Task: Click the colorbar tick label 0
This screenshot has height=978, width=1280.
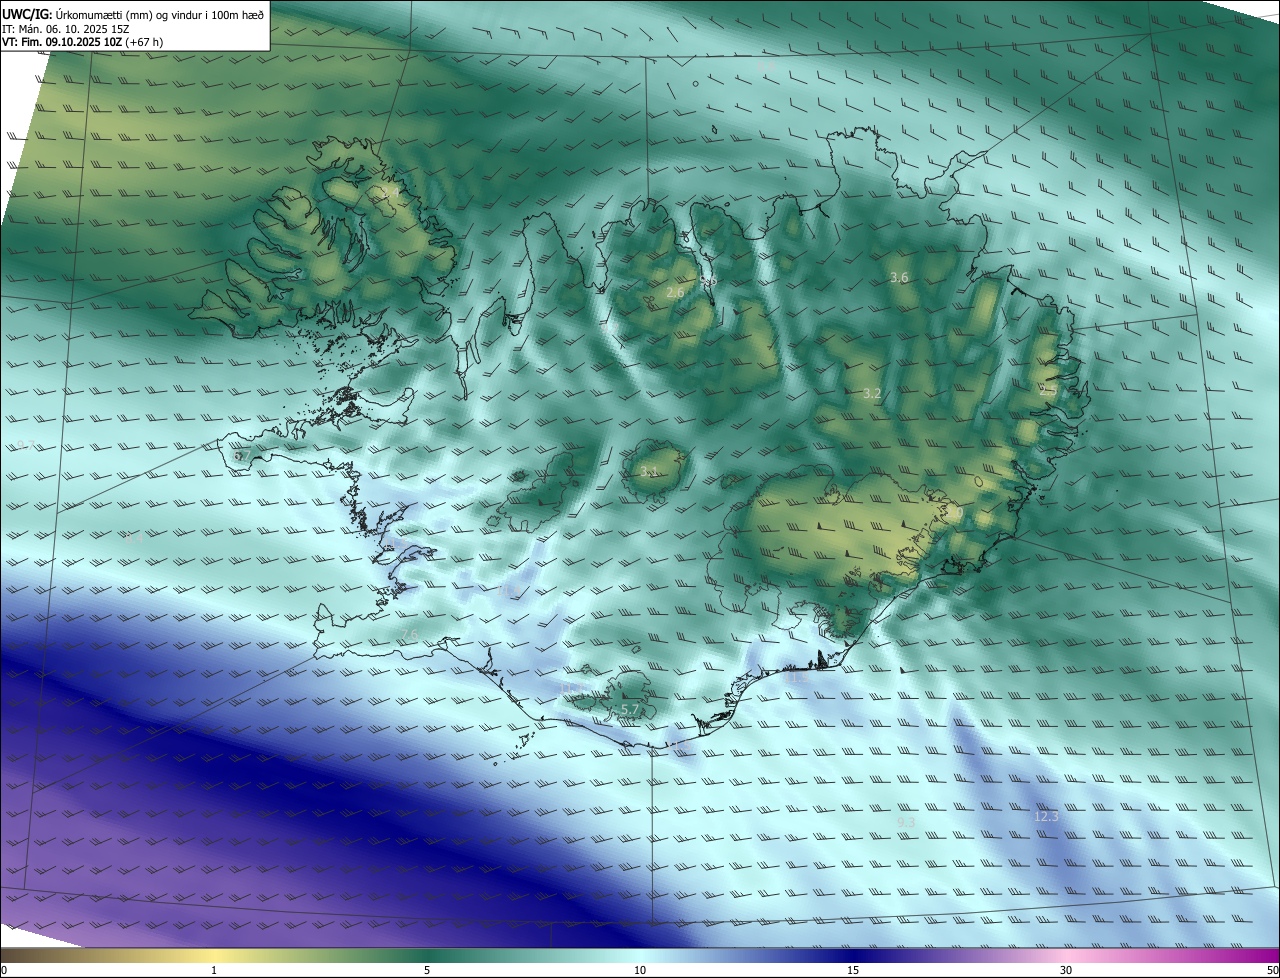Action: click(4, 970)
